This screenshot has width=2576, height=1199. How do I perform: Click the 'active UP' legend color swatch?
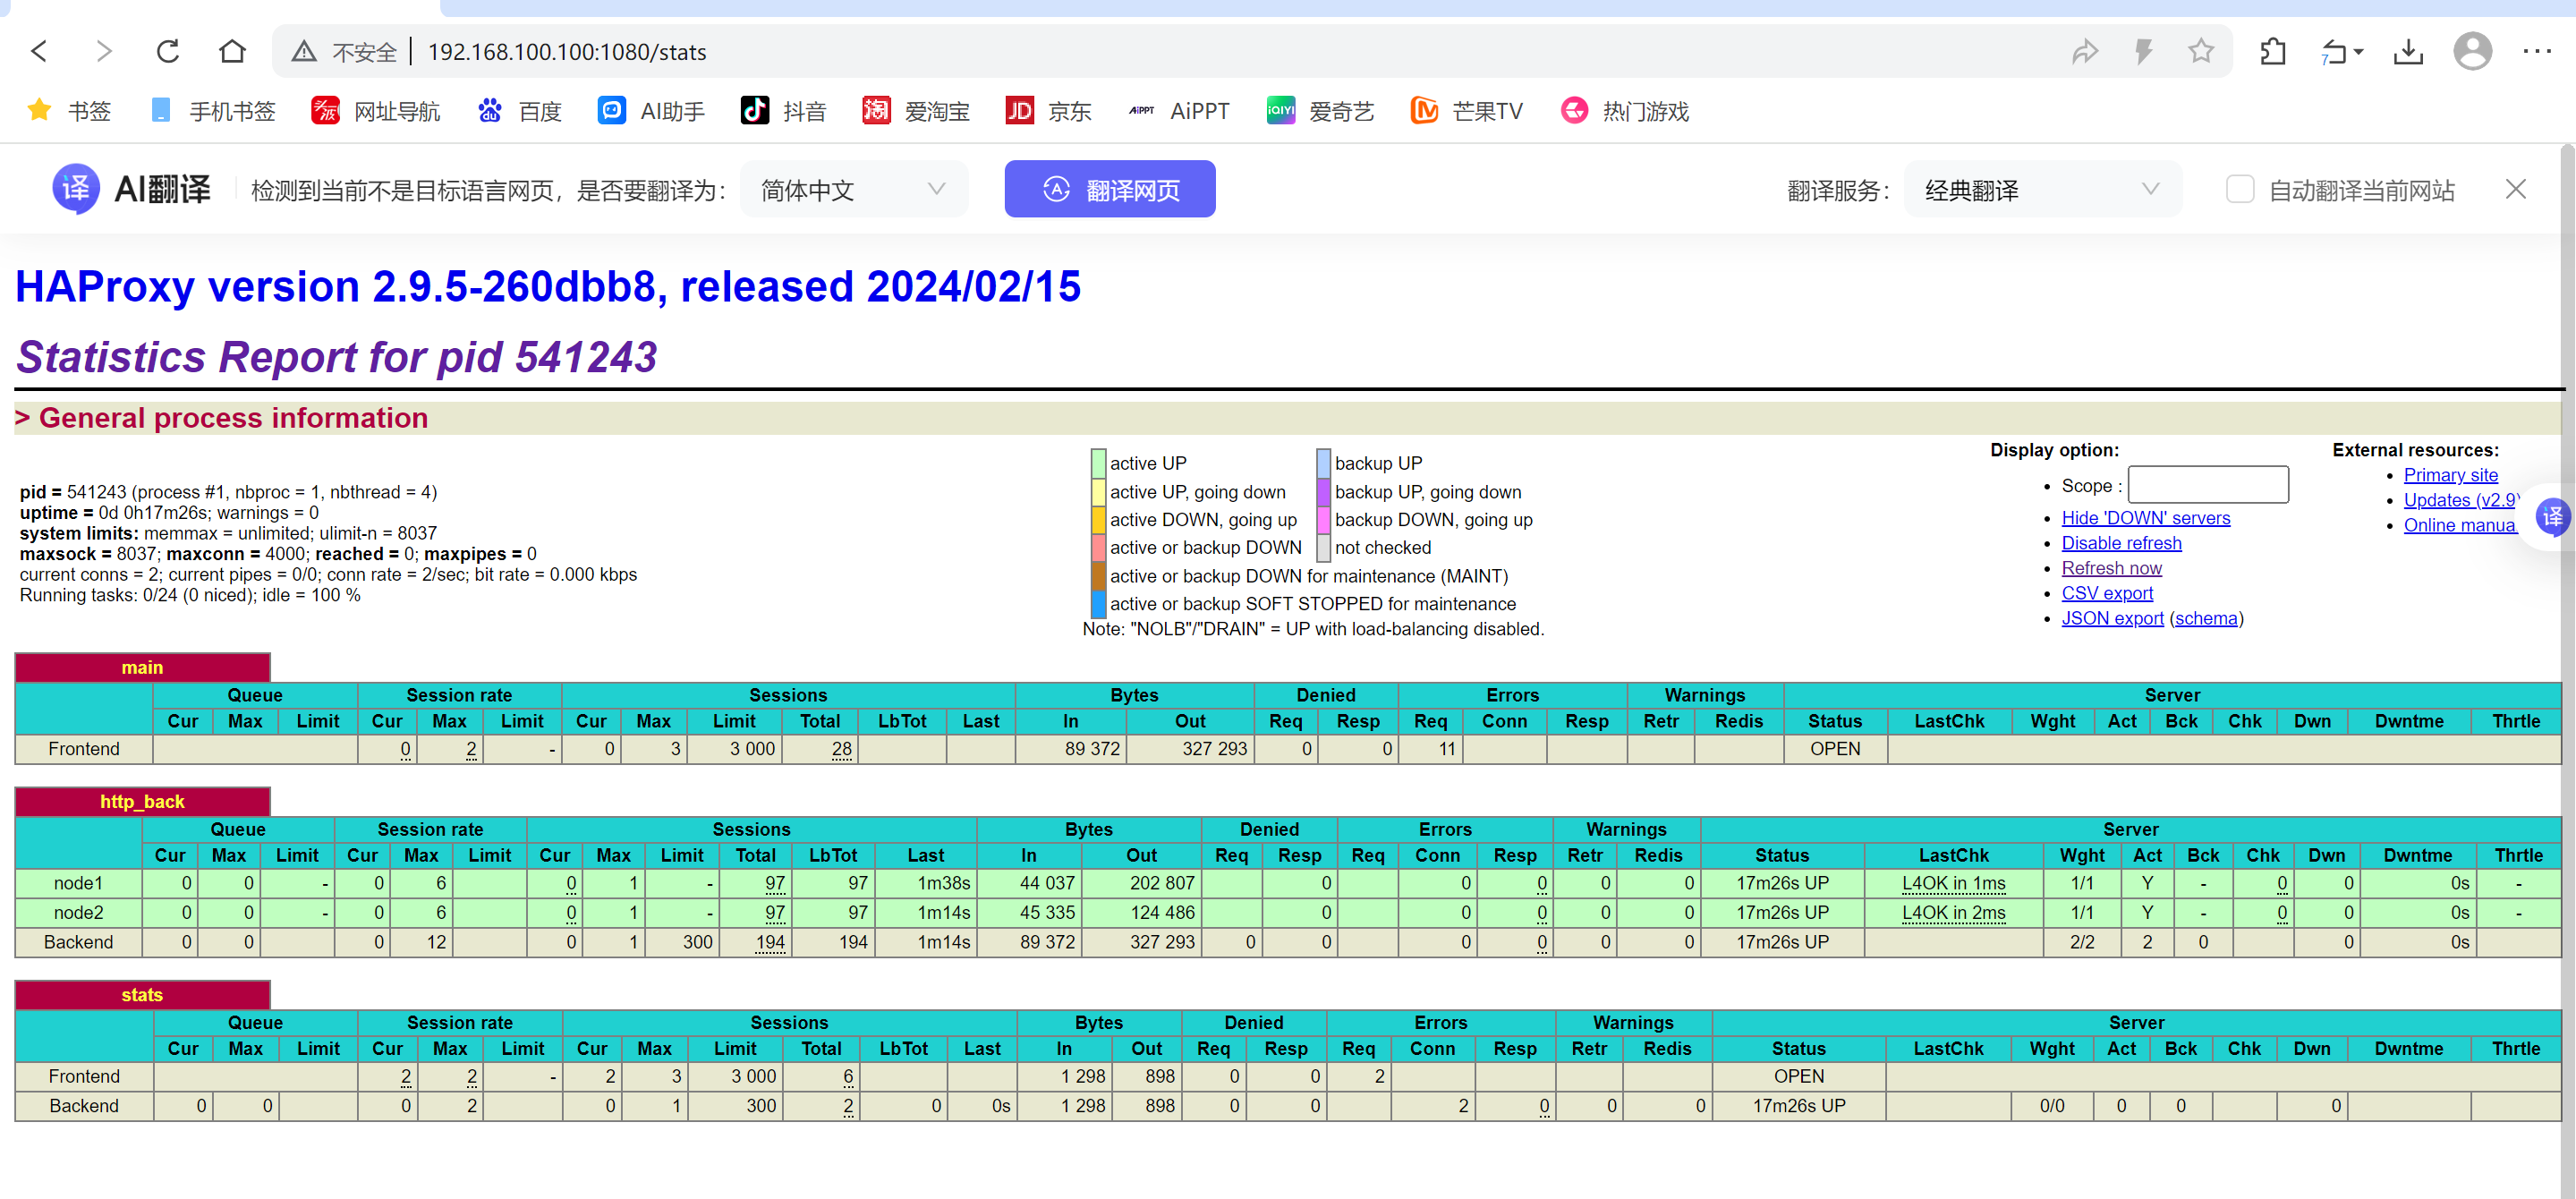tap(1098, 463)
